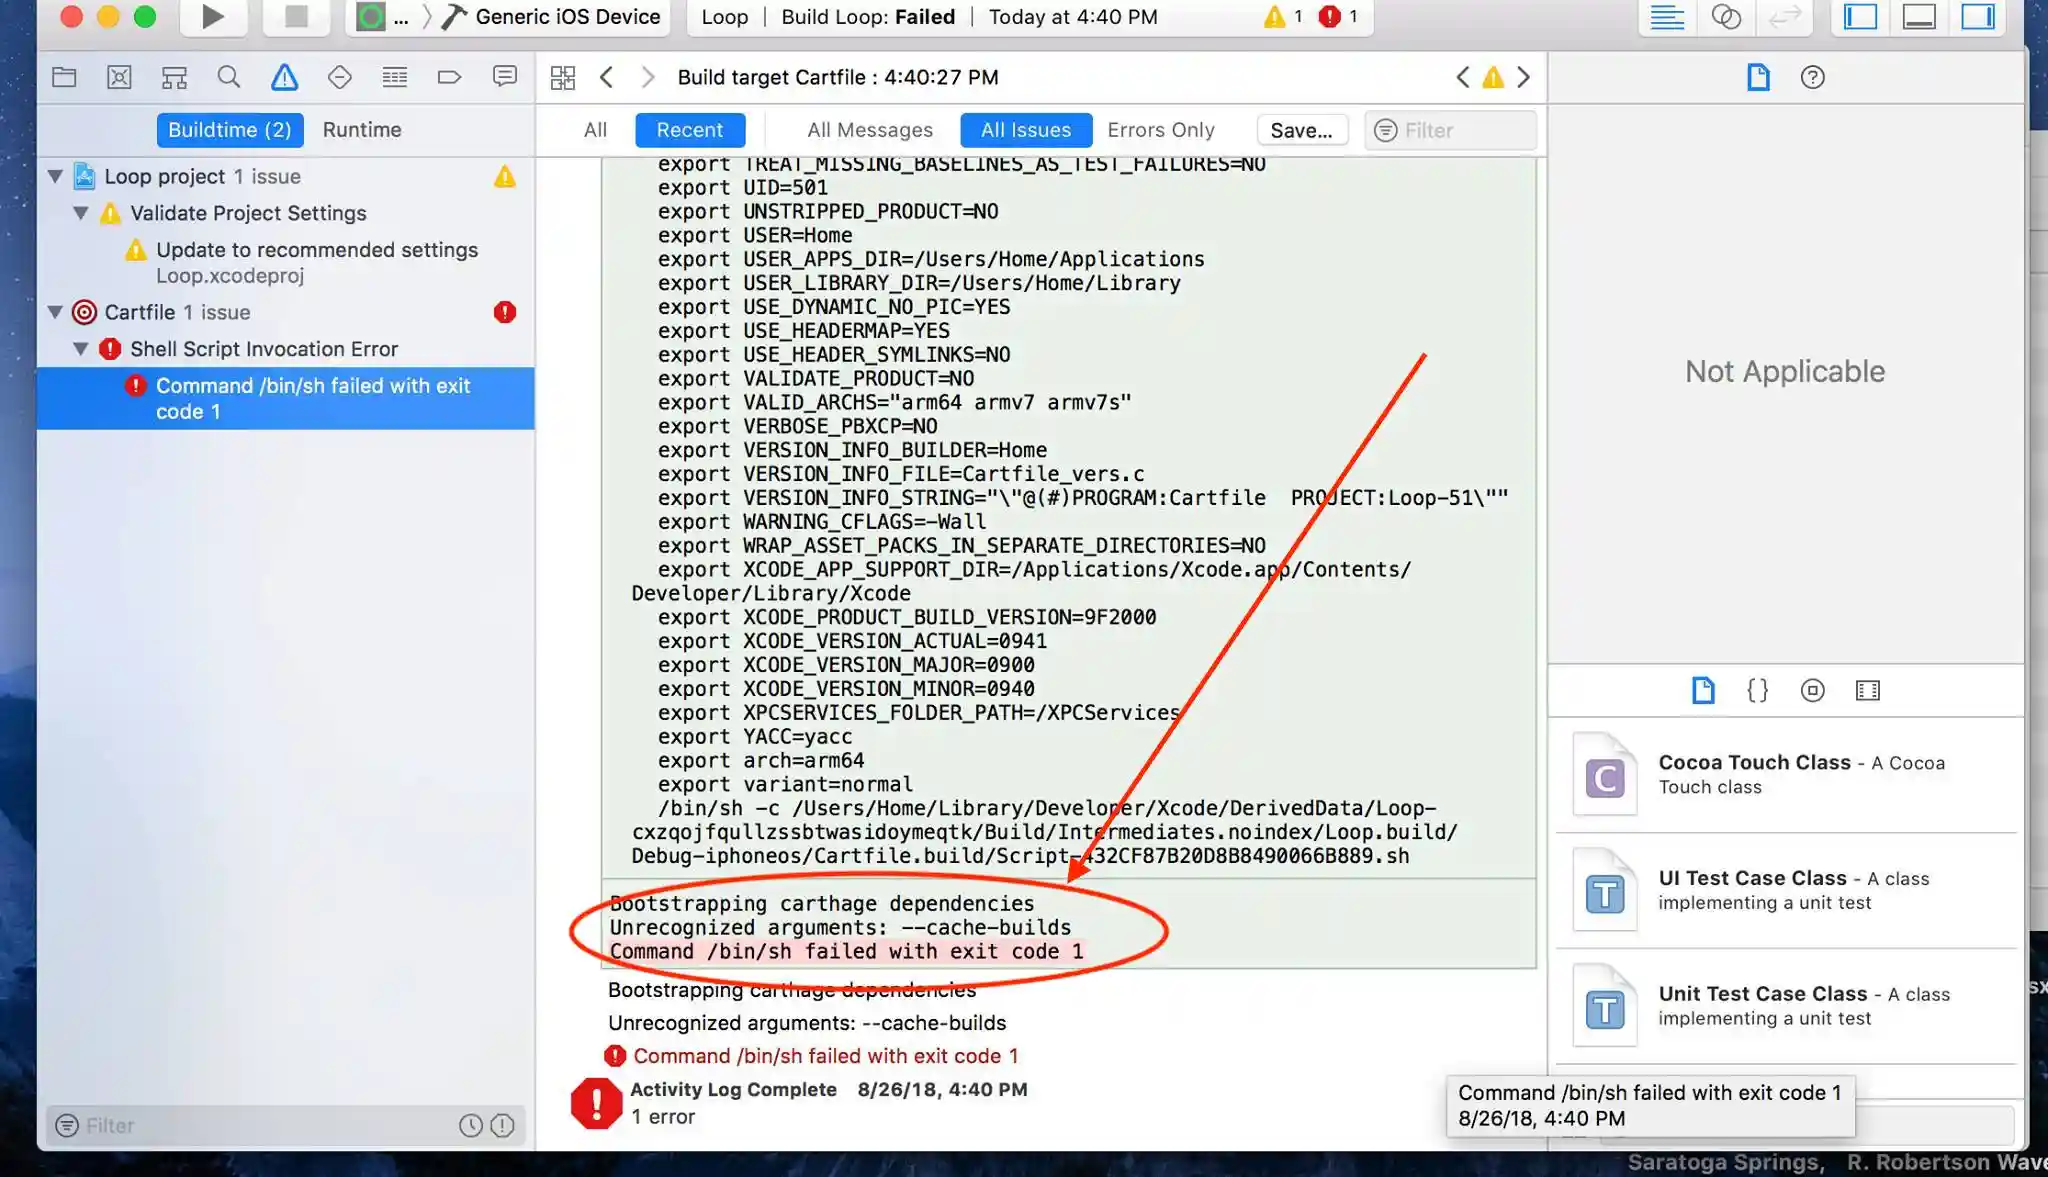
Task: Switch to the Runtime issues tab
Action: 361,130
